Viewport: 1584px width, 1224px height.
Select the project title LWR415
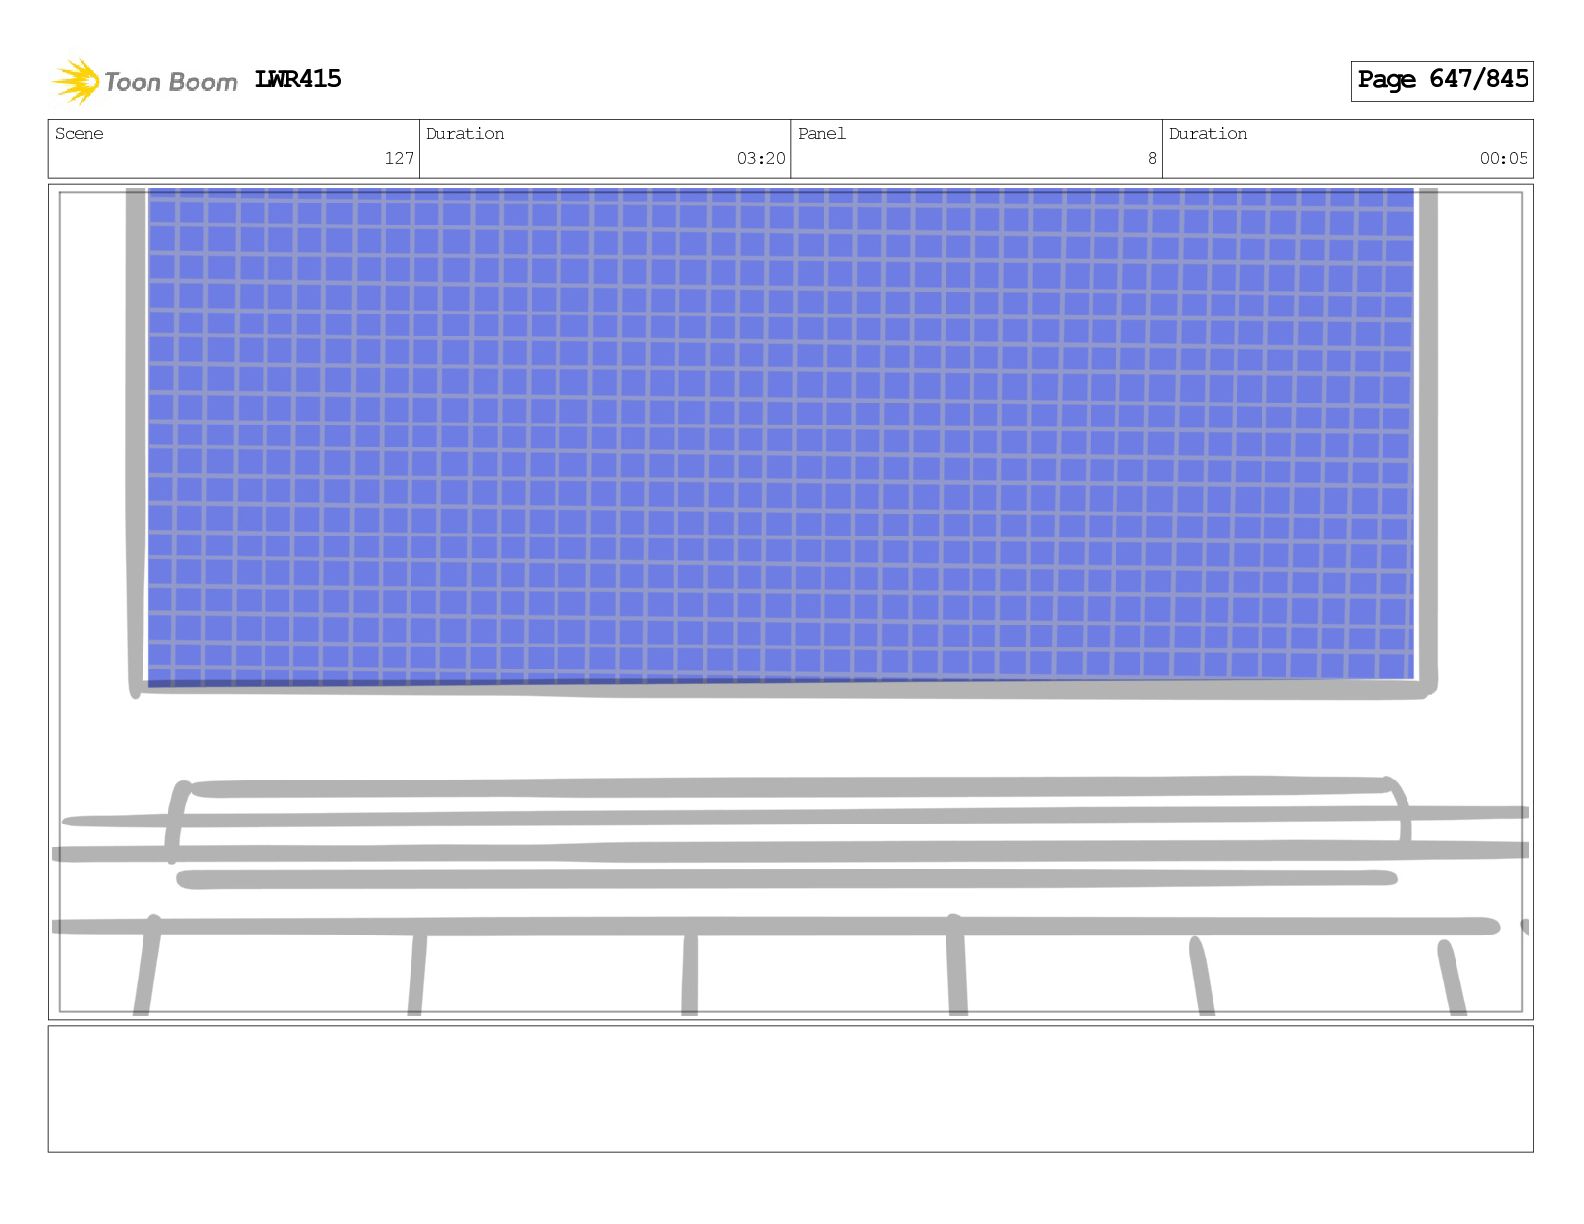(298, 79)
